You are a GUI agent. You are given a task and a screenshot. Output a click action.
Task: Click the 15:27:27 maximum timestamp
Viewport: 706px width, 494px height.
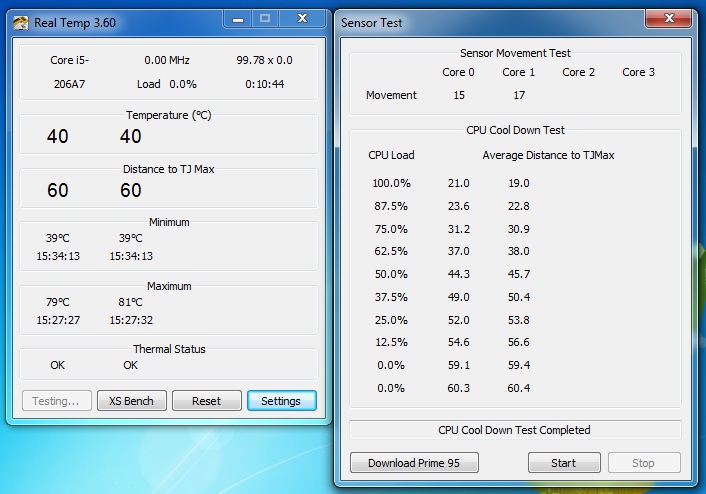(58, 320)
